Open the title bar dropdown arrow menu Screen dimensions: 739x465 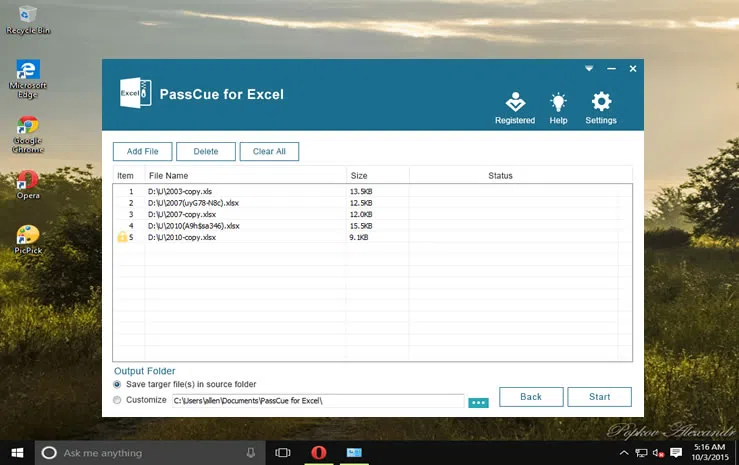tap(589, 69)
